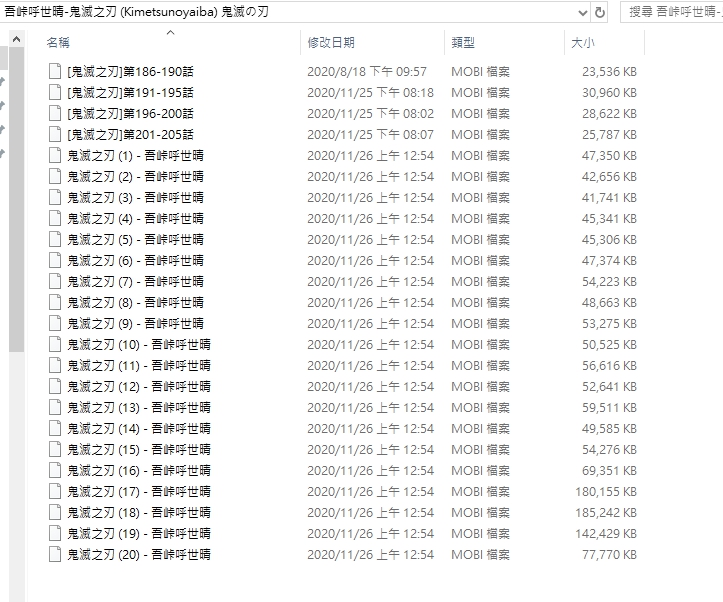723x602 pixels.
Task: Select file name 鬼滅之刃 (20) - 吾峠呼世晴
Action: click(x=139, y=555)
